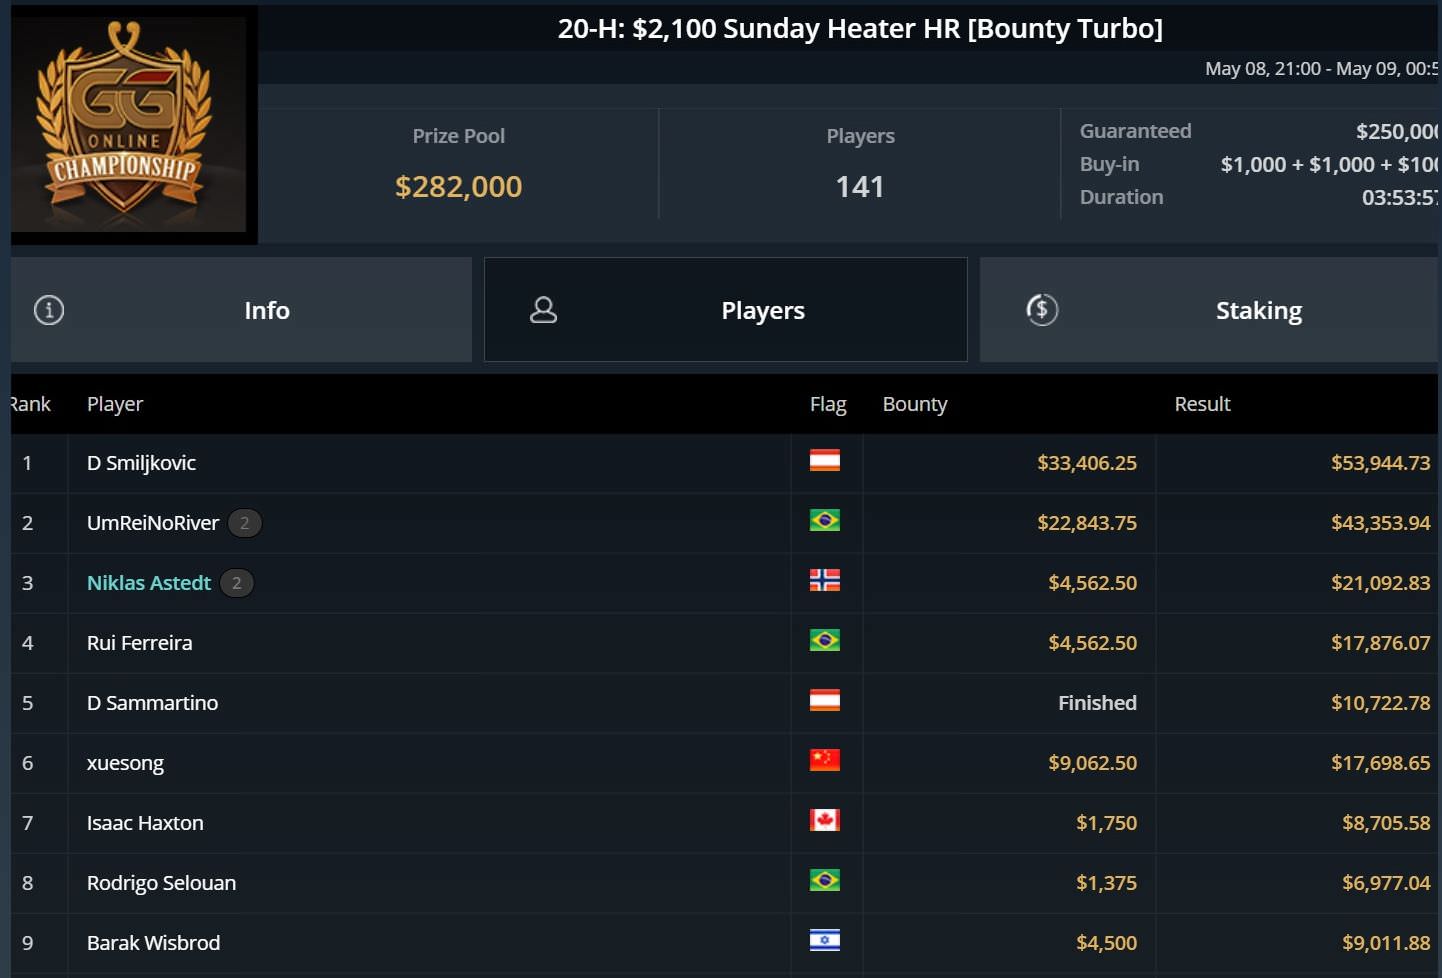
Task: Sort by the Result column header
Action: point(1202,404)
